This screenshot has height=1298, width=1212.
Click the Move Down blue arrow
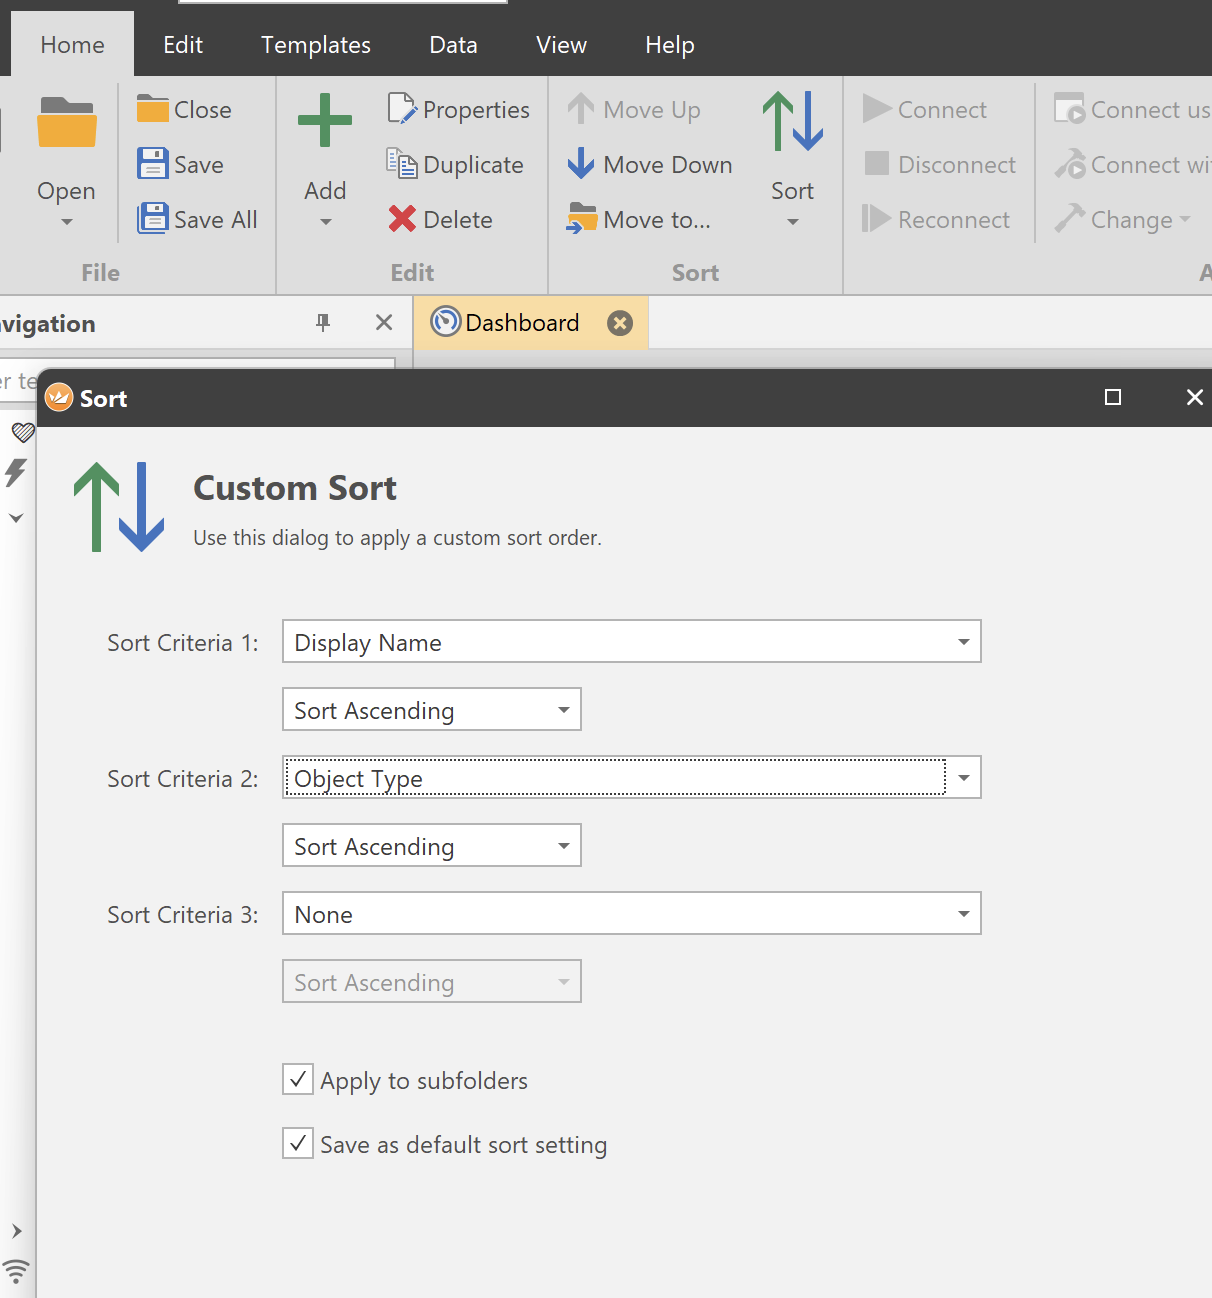581,164
